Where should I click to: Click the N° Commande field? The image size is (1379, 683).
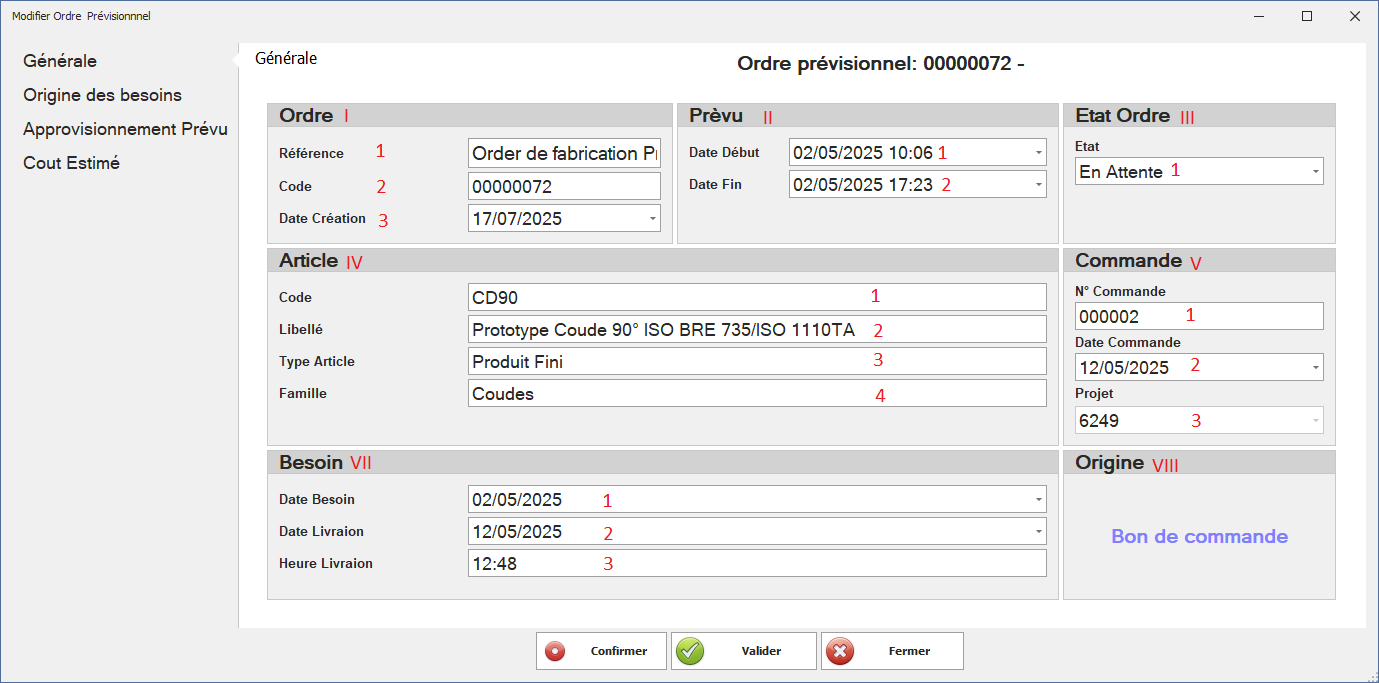[x=1198, y=316]
